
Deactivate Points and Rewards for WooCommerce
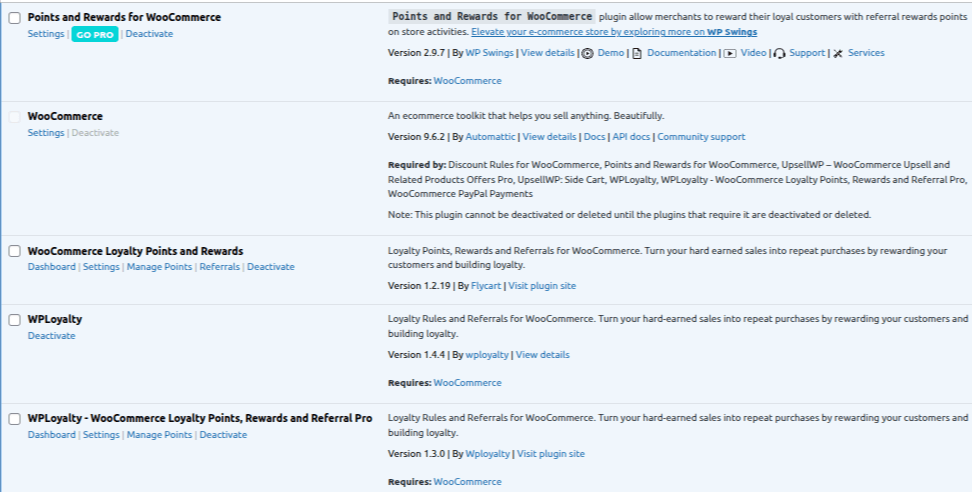coord(149,34)
